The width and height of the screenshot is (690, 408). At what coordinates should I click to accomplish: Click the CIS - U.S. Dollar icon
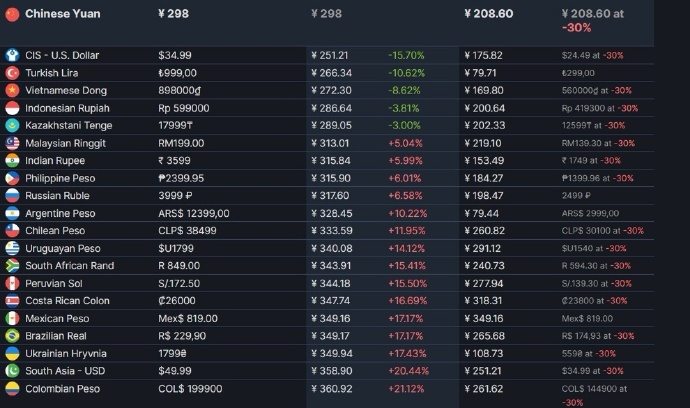(12, 55)
